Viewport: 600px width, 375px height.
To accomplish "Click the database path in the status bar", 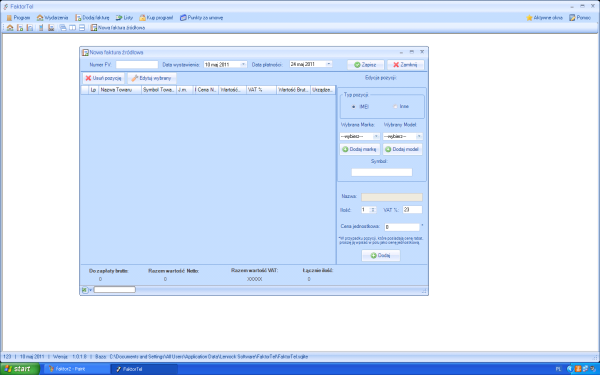I will 209,357.
